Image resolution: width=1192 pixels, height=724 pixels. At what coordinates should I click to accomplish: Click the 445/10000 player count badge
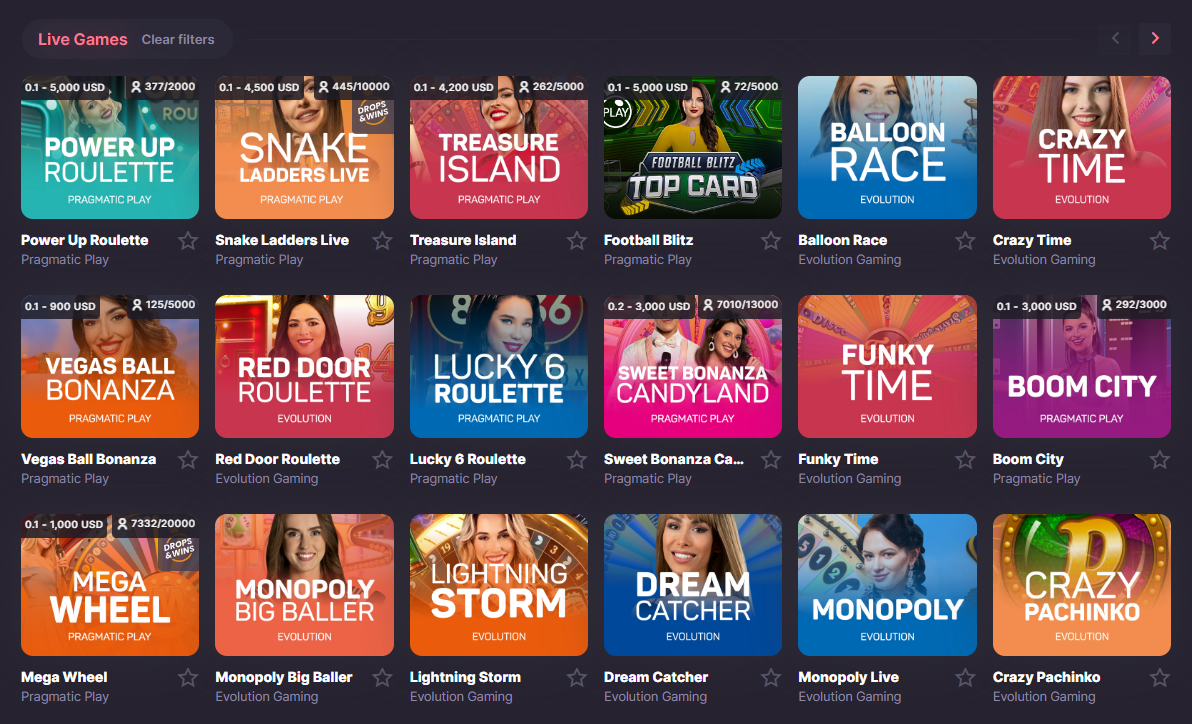353,87
